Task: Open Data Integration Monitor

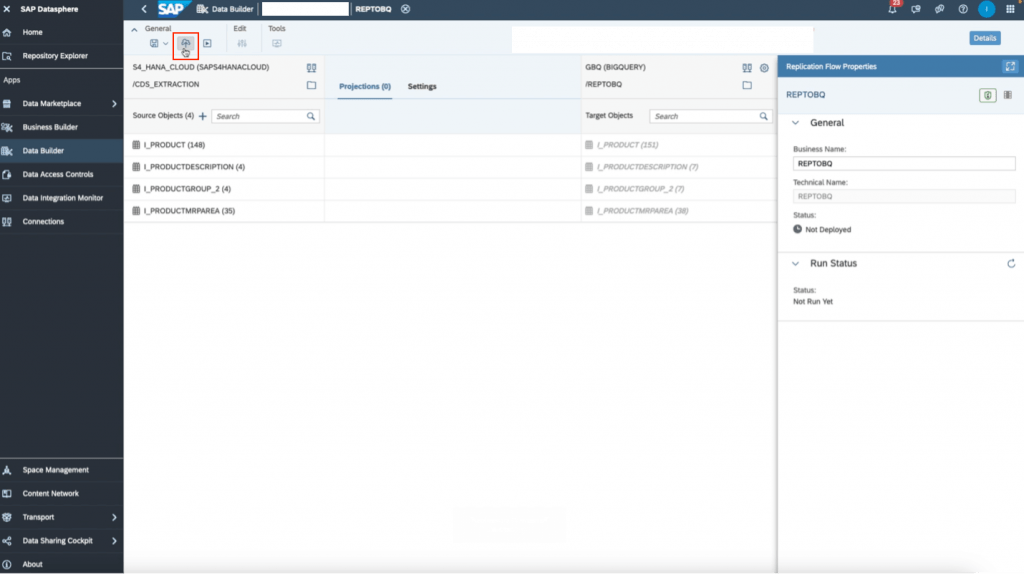Action: click(x=61, y=198)
